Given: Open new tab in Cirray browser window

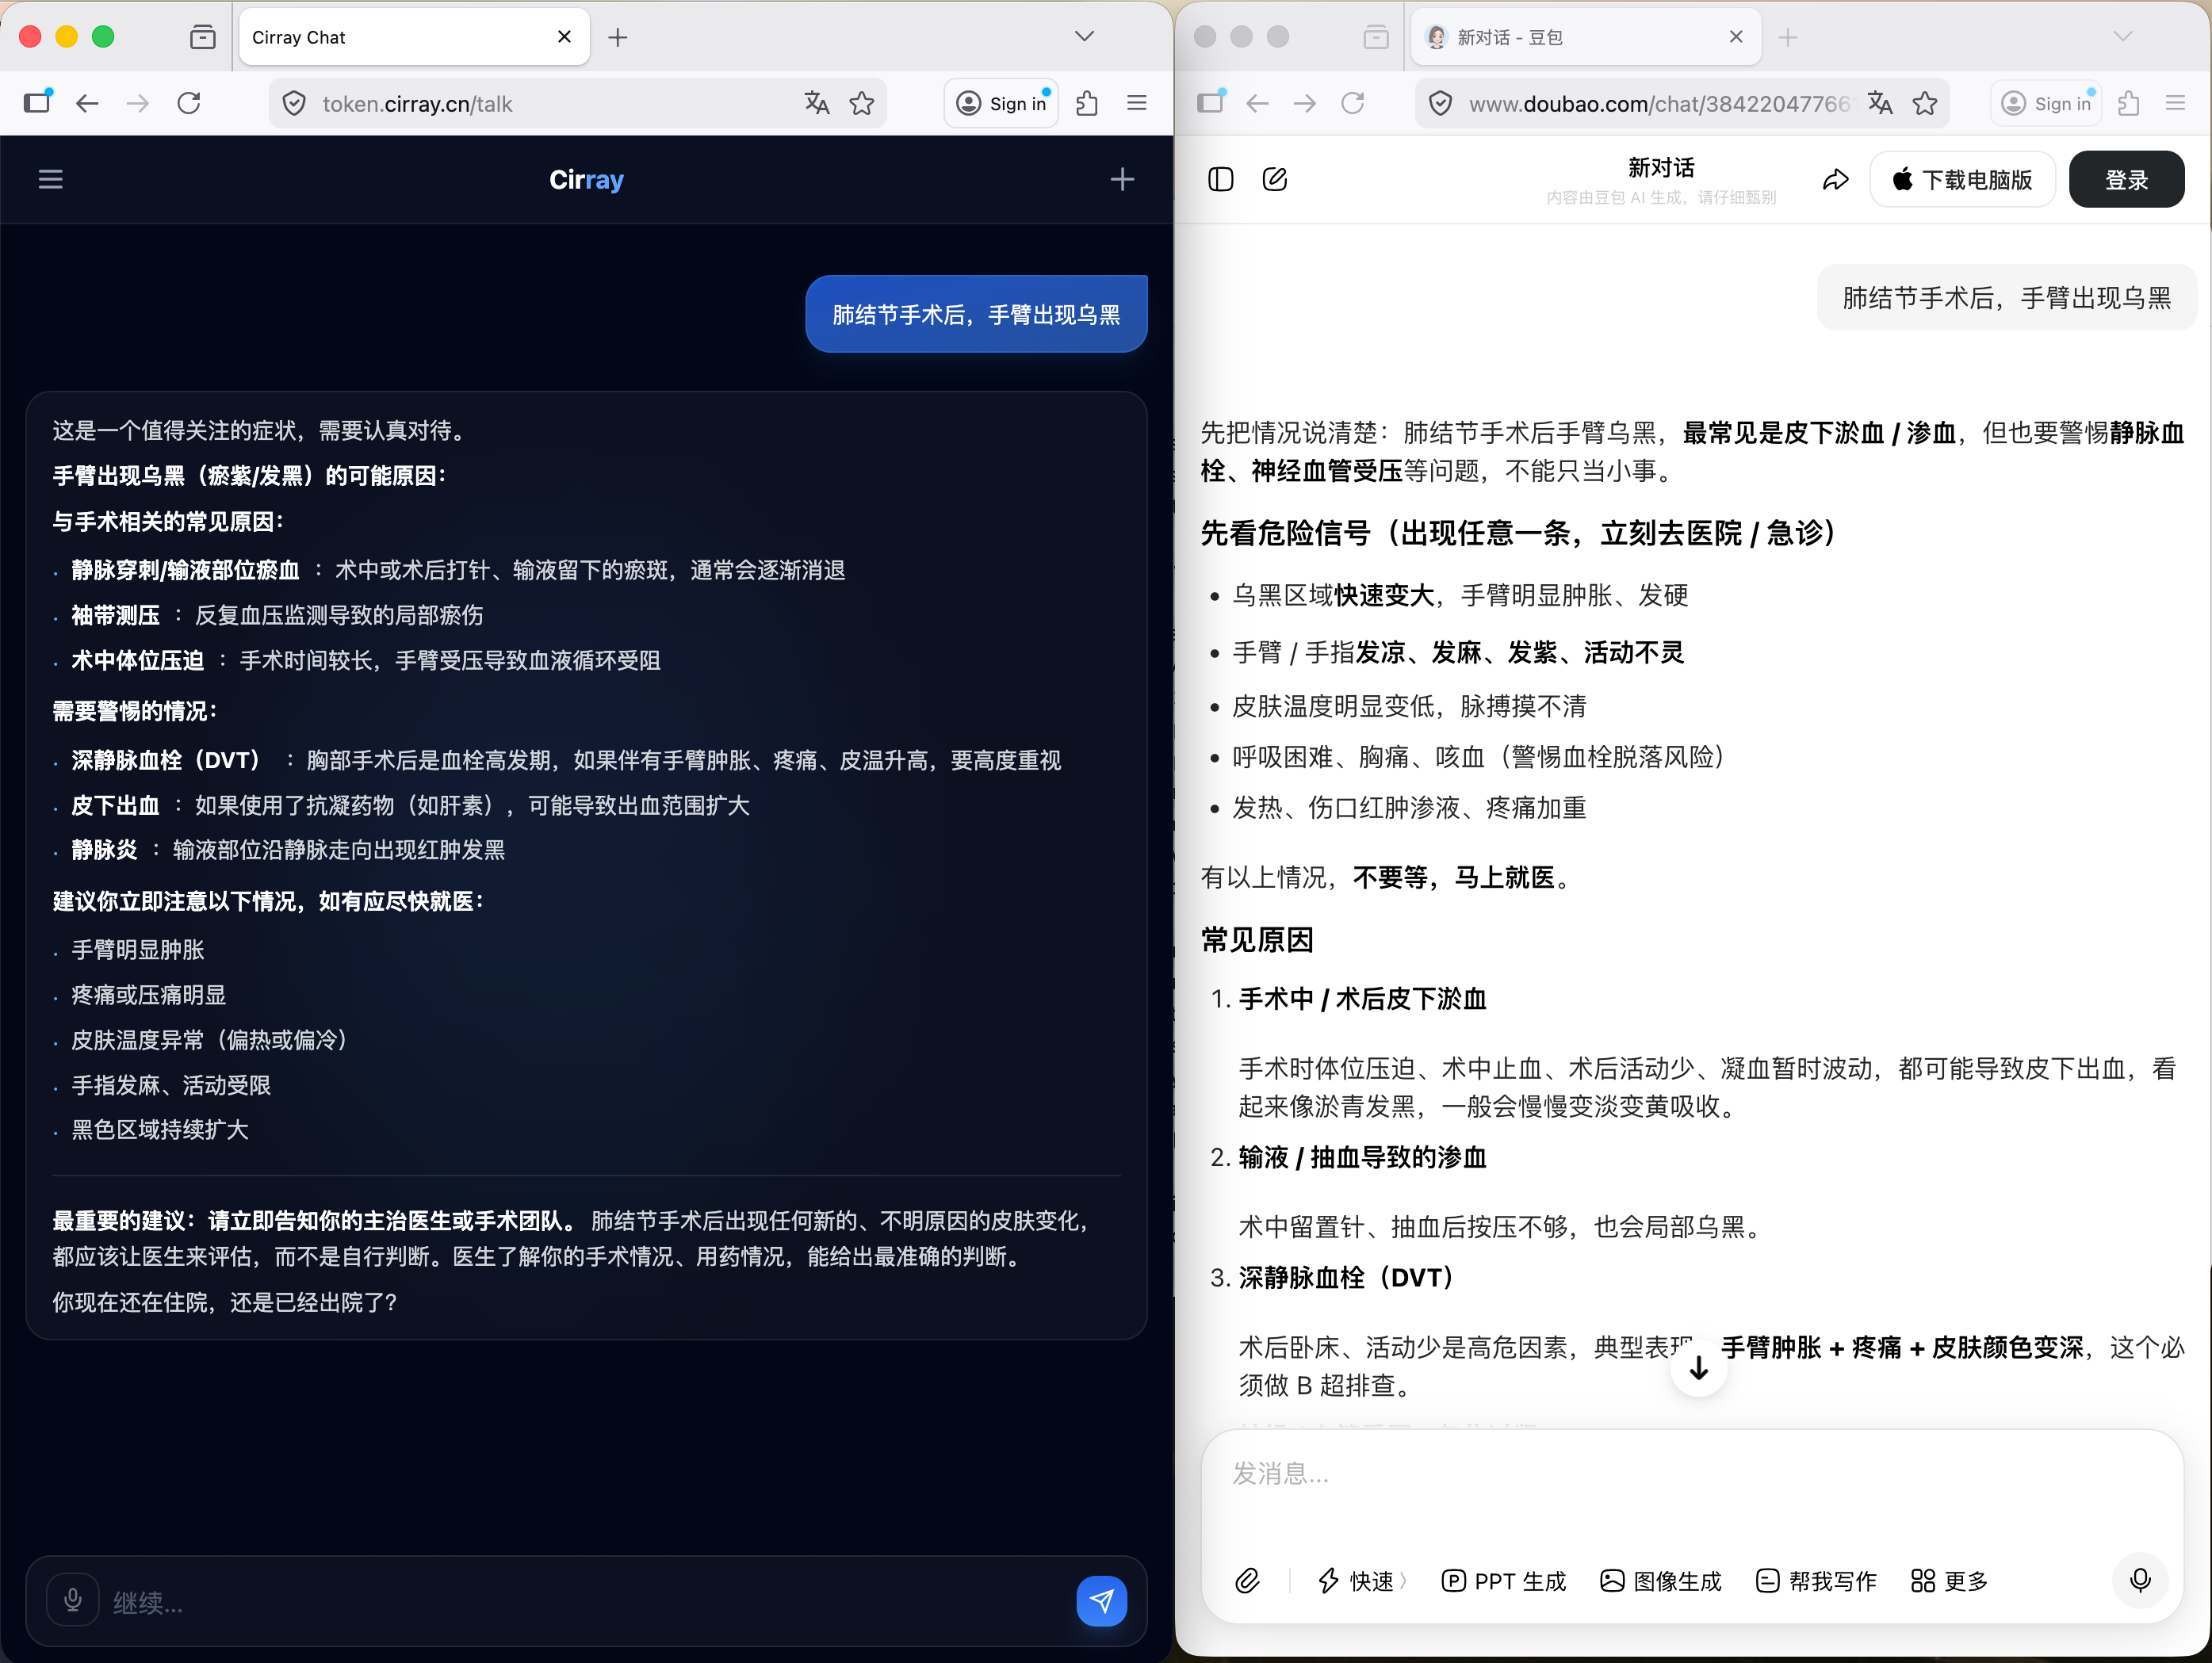Looking at the screenshot, I should tap(618, 38).
